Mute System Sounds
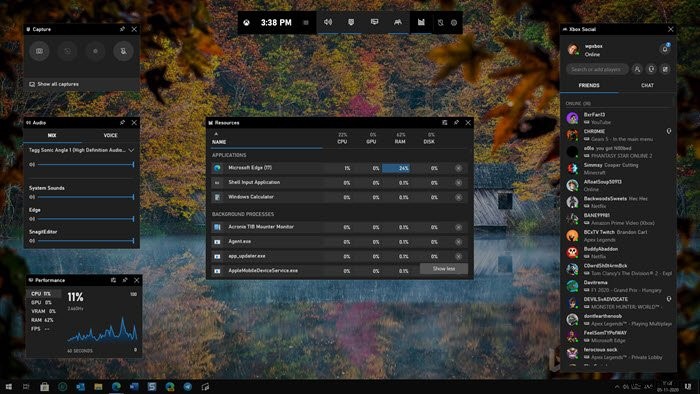 coord(32,197)
